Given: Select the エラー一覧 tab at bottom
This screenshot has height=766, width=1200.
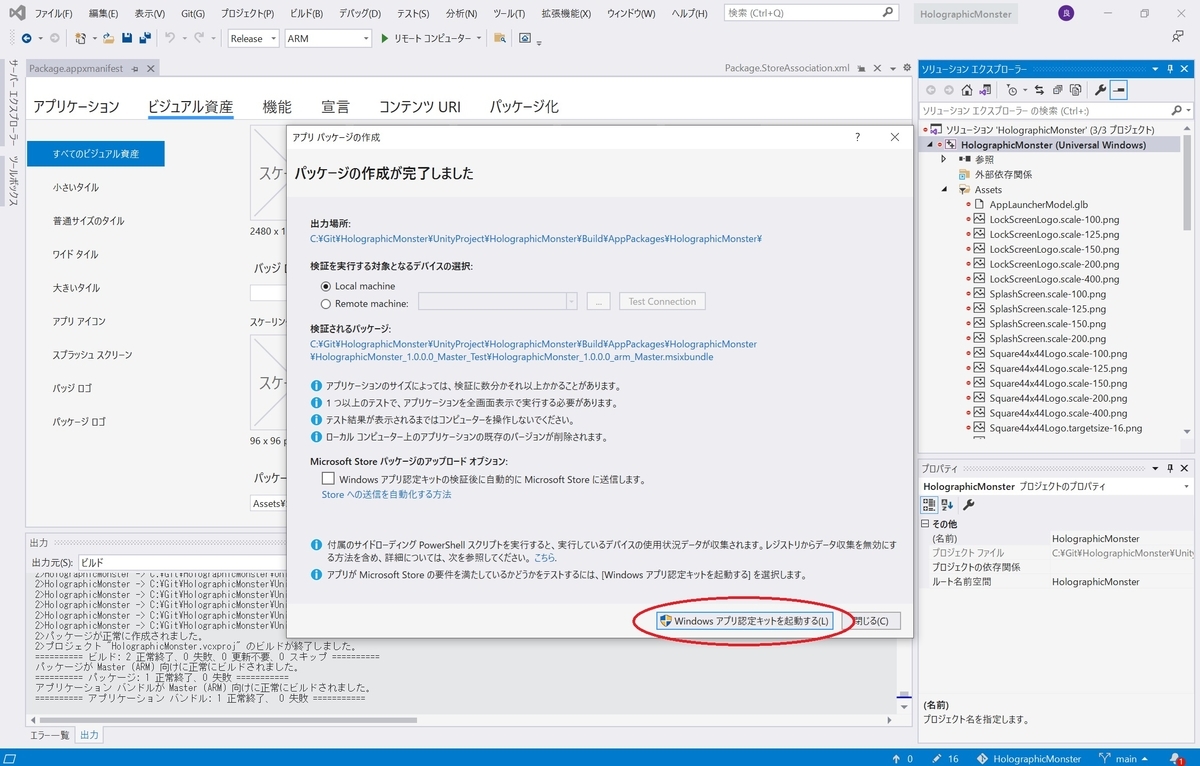Looking at the screenshot, I should [49, 735].
